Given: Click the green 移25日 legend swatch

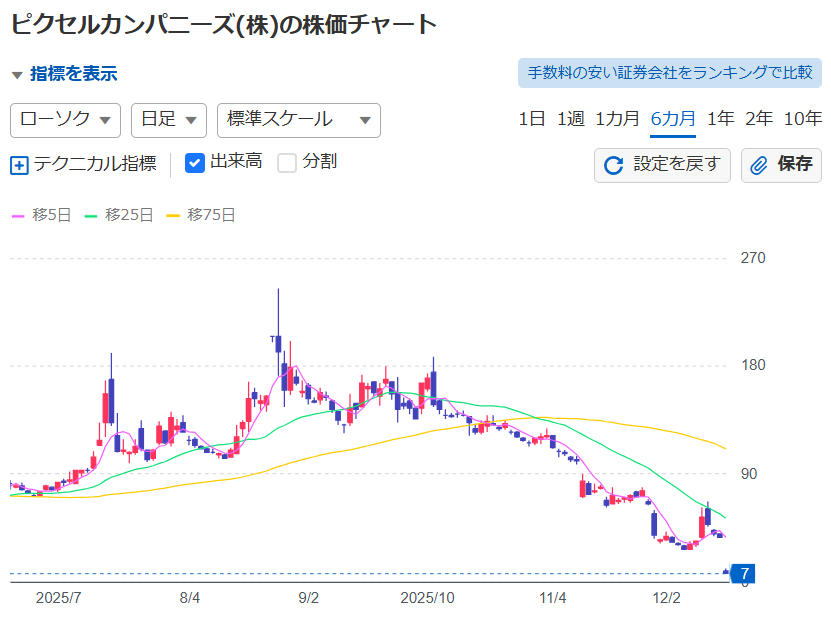Looking at the screenshot, I should (92, 215).
